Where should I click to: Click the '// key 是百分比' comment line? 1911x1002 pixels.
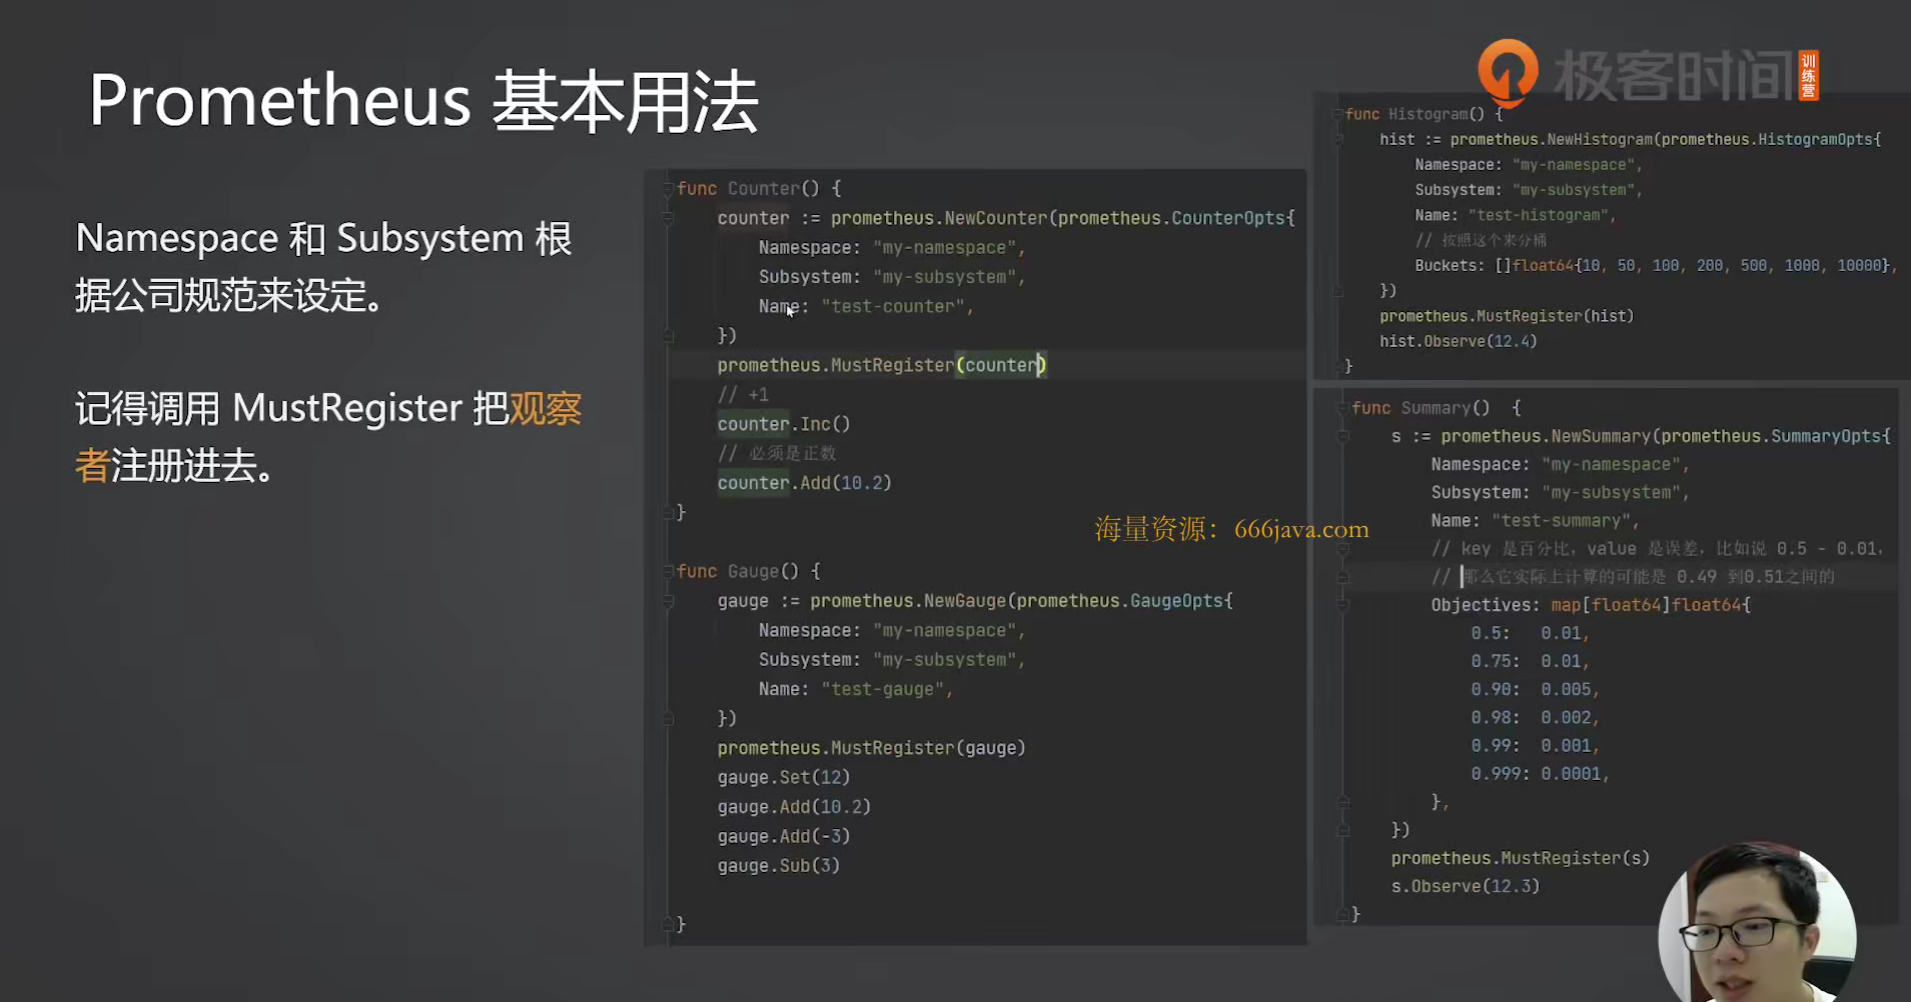(x=1658, y=549)
